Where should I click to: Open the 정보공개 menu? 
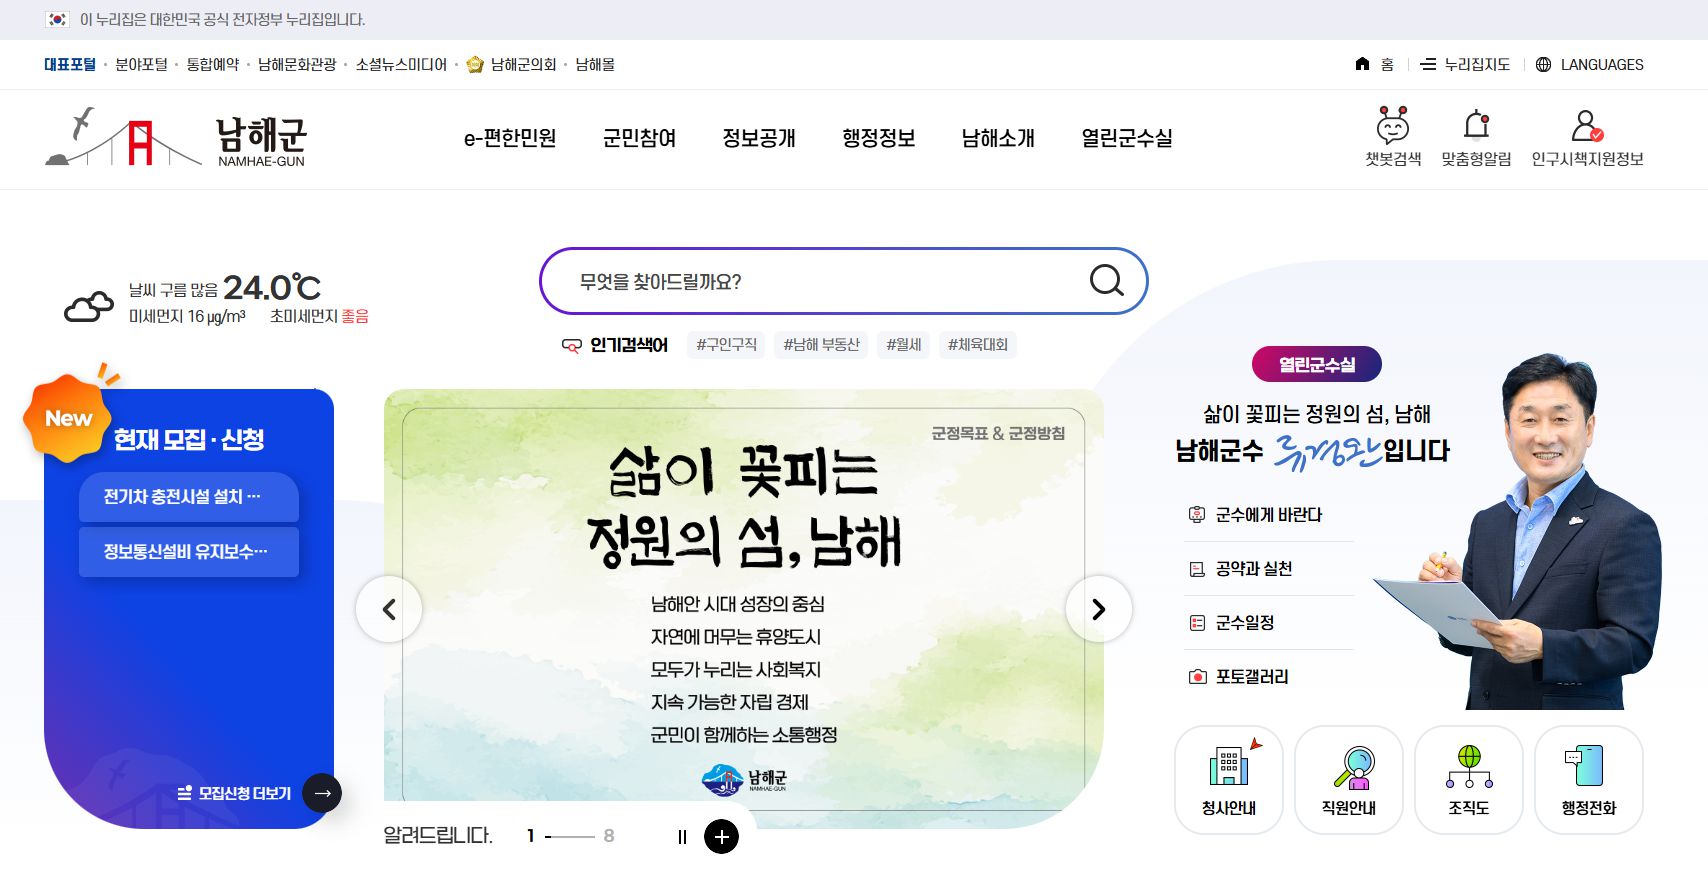pyautogui.click(x=759, y=138)
